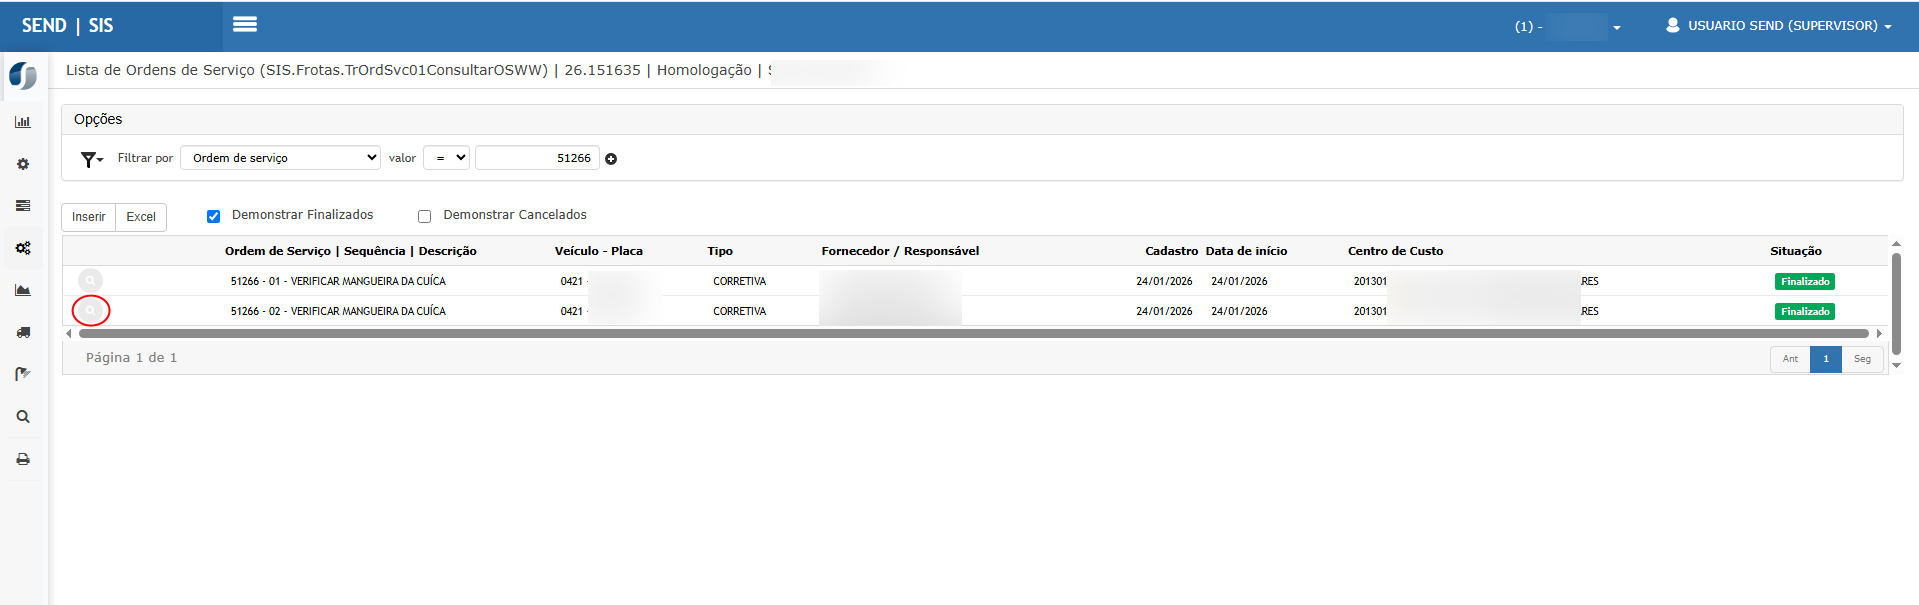Image resolution: width=1919 pixels, height=605 pixels.
Task: Open the comparison operator '=' dropdown
Action: coord(446,158)
